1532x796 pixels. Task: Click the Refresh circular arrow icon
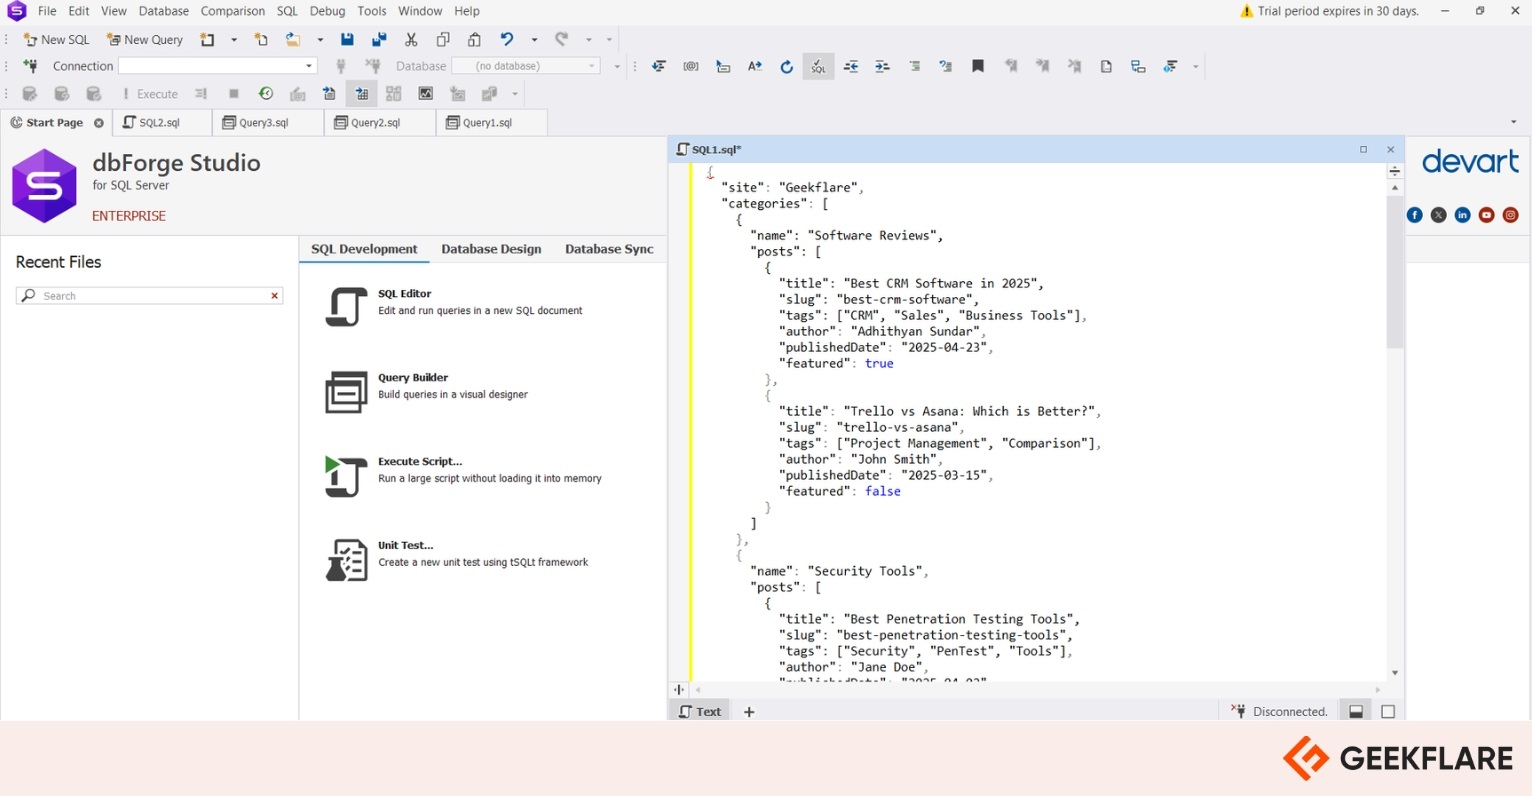(787, 66)
